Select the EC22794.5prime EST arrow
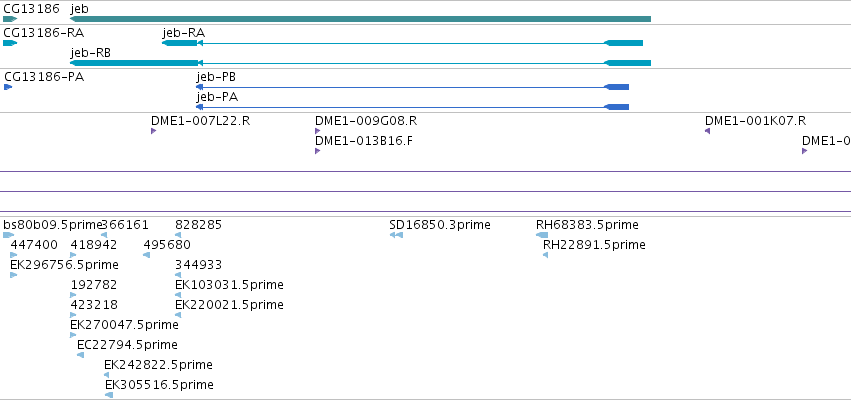Screen dimensions: 851x400 [x=80, y=355]
